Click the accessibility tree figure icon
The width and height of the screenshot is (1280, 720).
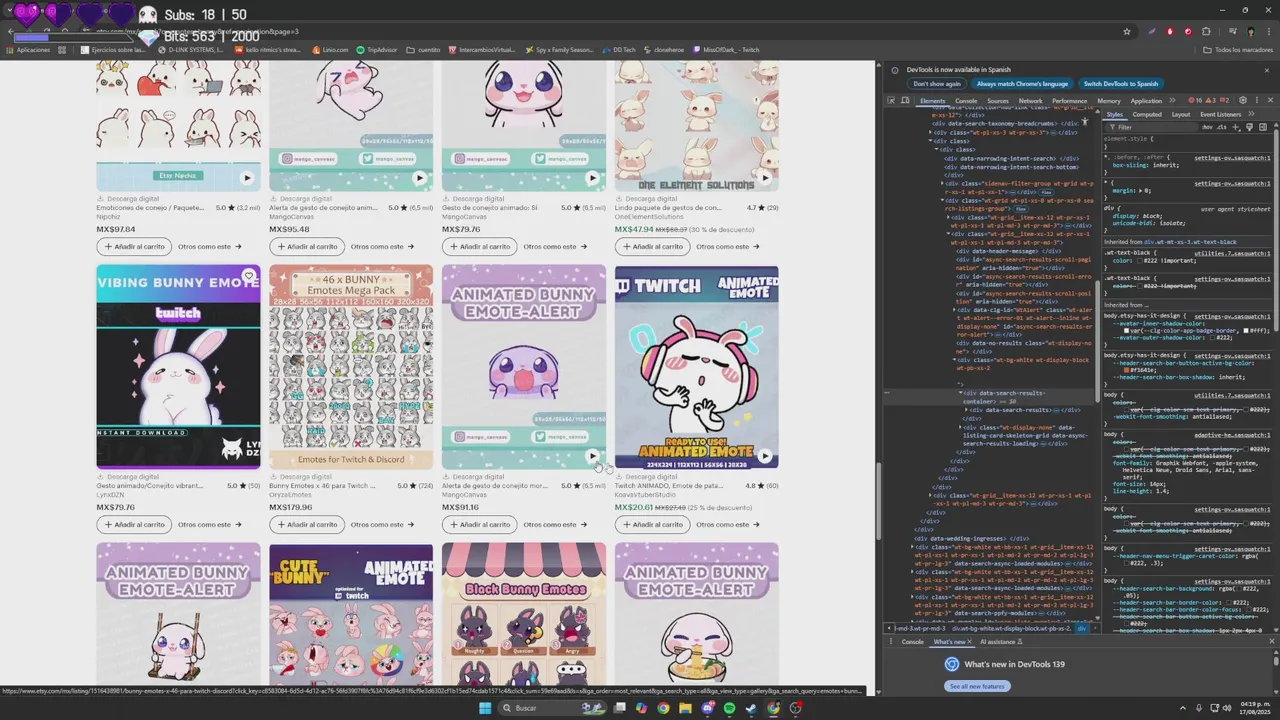[x=1085, y=121]
